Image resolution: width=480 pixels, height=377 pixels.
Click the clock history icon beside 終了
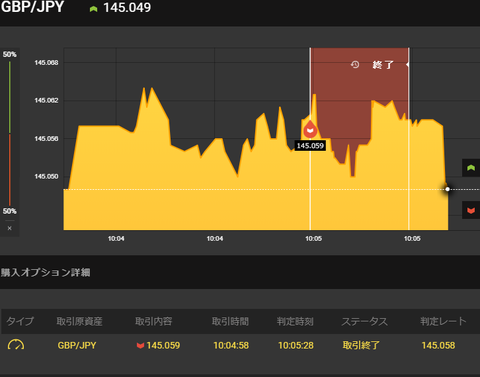point(355,64)
